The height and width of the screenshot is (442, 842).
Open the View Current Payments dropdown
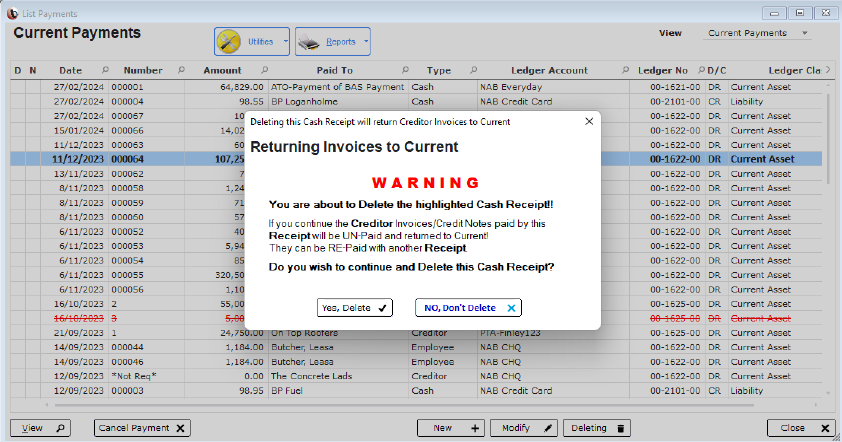[x=758, y=33]
